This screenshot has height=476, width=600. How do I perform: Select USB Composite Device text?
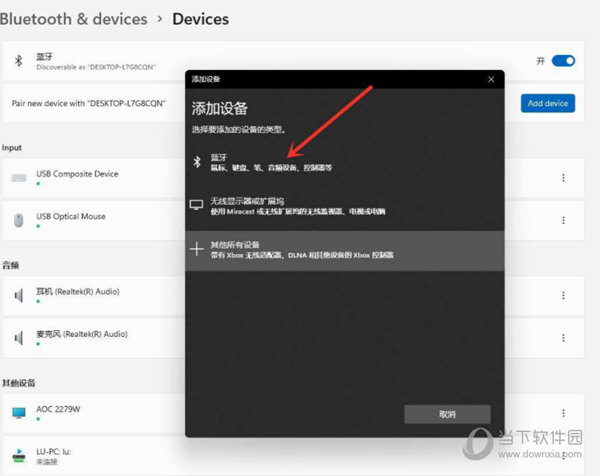77,174
